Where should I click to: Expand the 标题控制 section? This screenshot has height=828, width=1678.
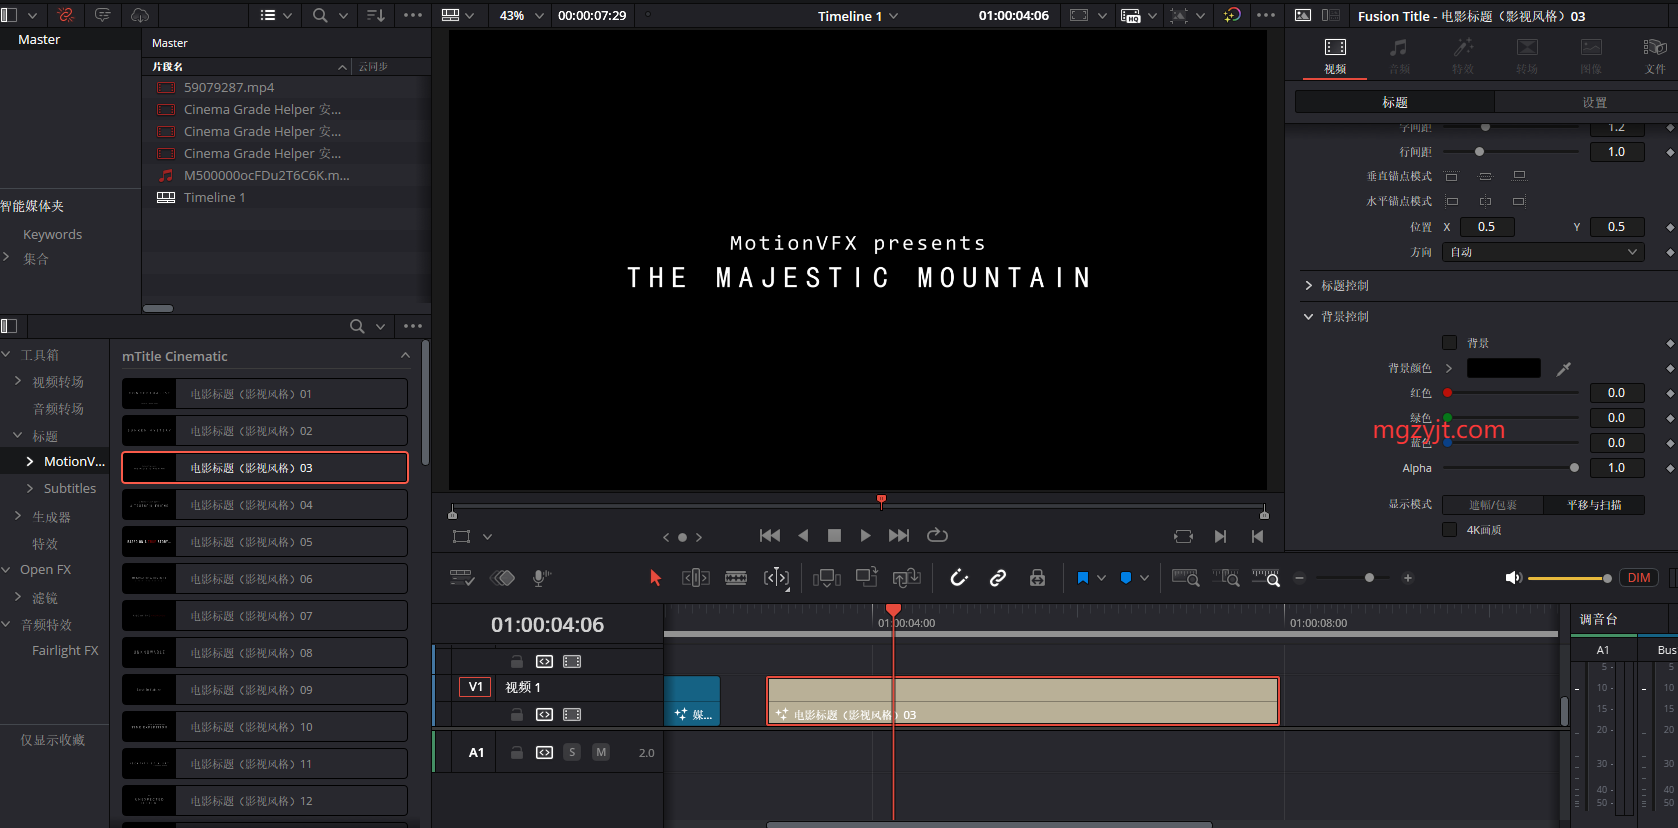click(x=1308, y=286)
